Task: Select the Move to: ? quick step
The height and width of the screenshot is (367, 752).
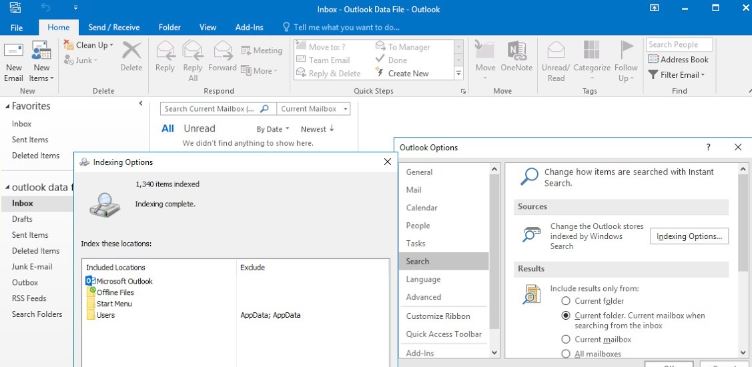Action: [x=321, y=47]
